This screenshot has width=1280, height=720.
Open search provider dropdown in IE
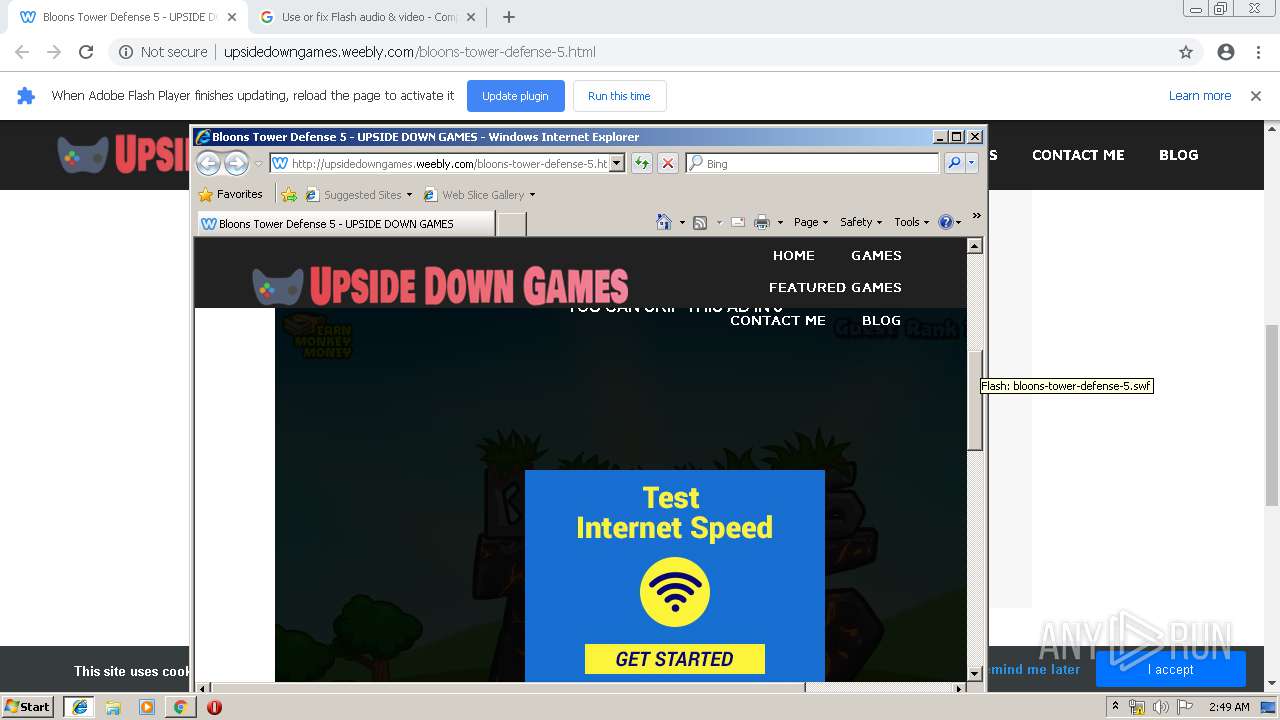pyautogui.click(x=971, y=163)
